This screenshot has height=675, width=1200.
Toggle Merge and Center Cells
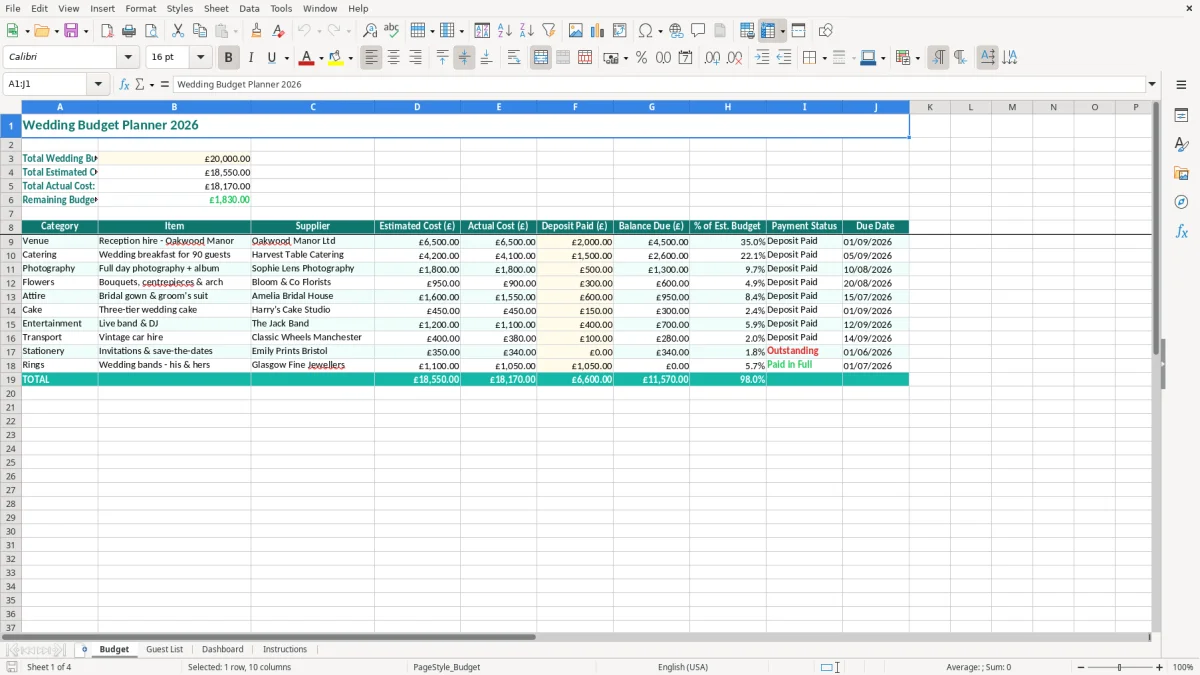coord(541,58)
